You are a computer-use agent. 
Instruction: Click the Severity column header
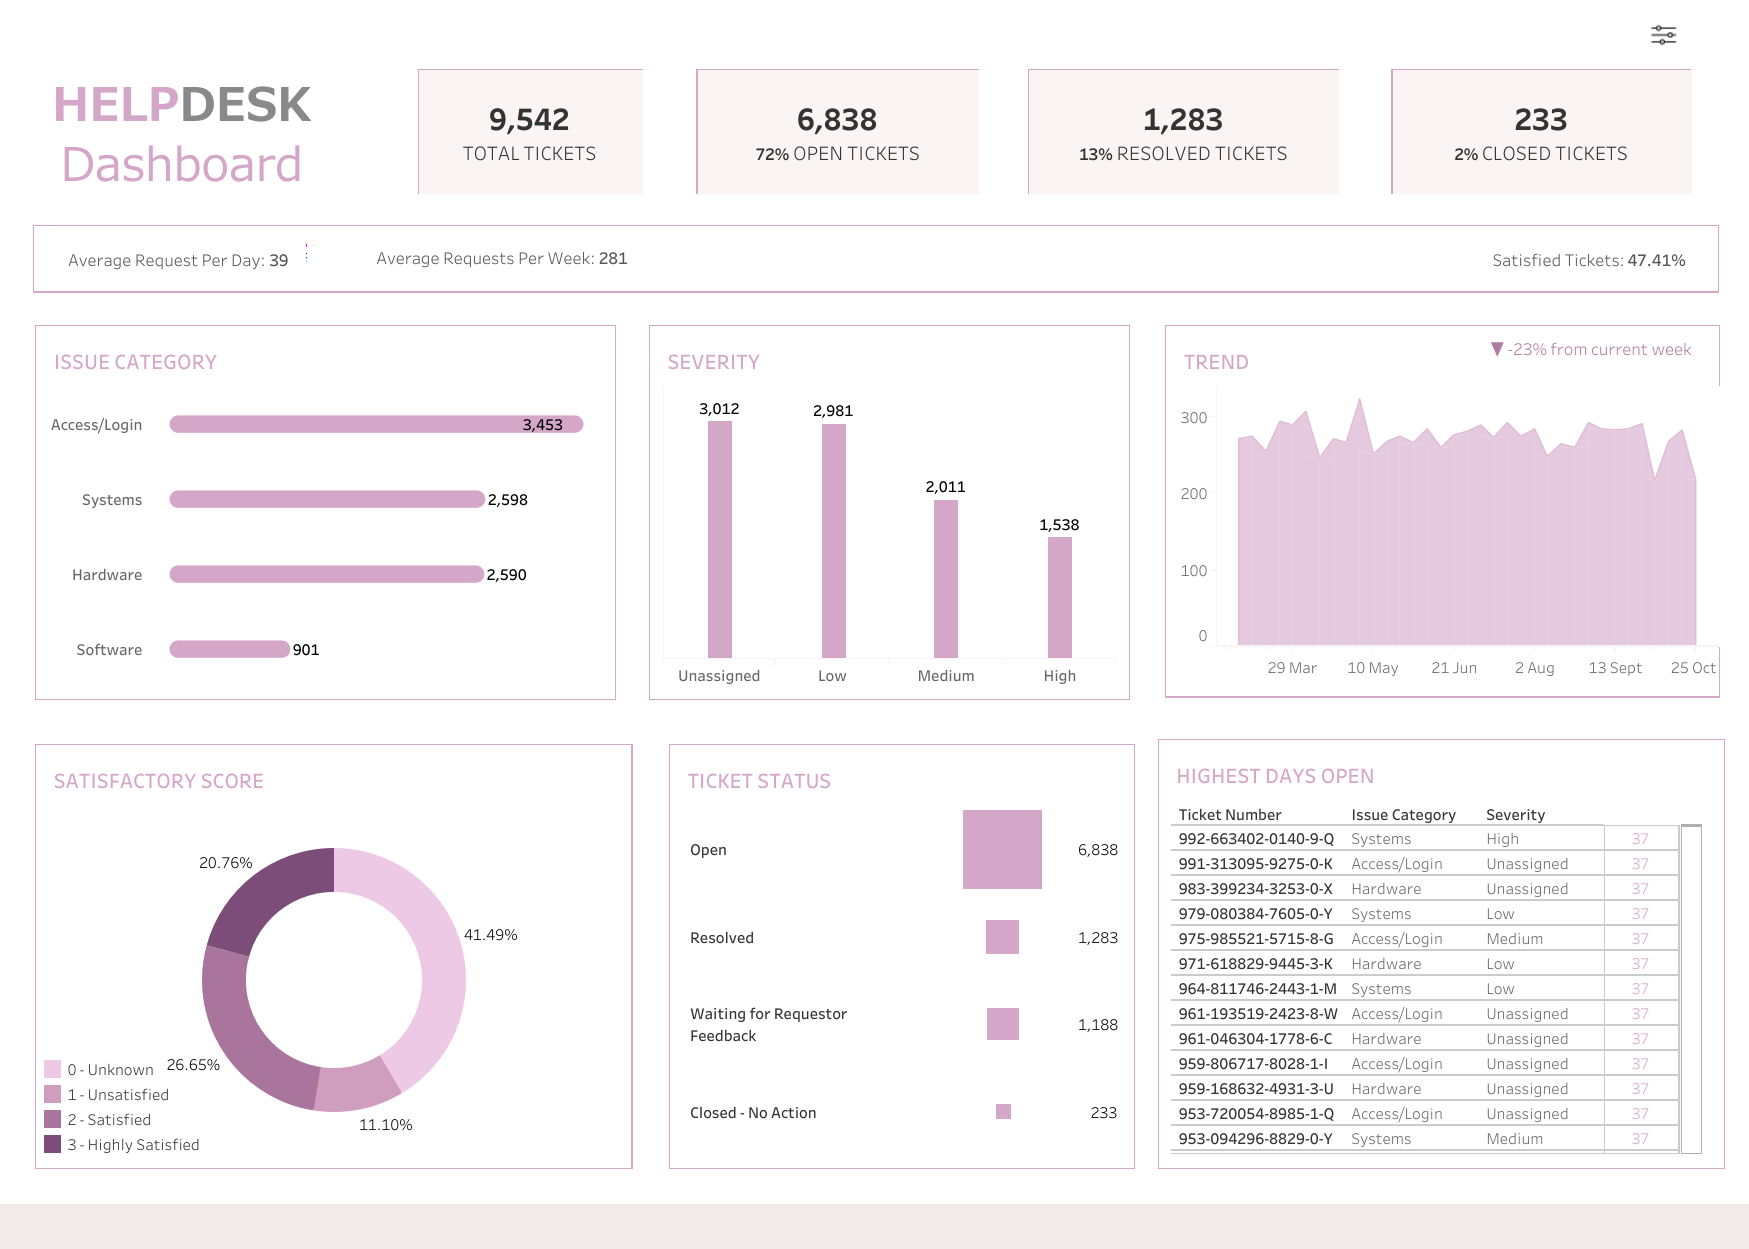coord(1515,815)
